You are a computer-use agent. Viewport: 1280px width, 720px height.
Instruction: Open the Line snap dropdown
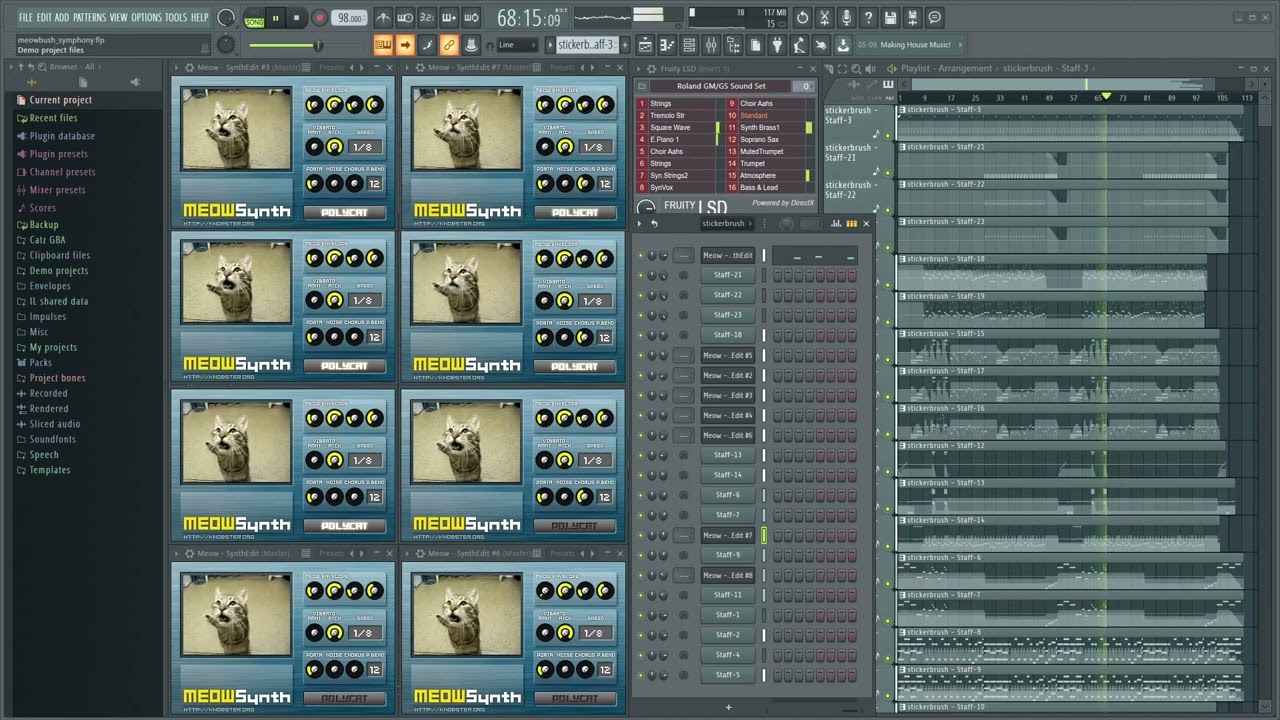click(517, 45)
